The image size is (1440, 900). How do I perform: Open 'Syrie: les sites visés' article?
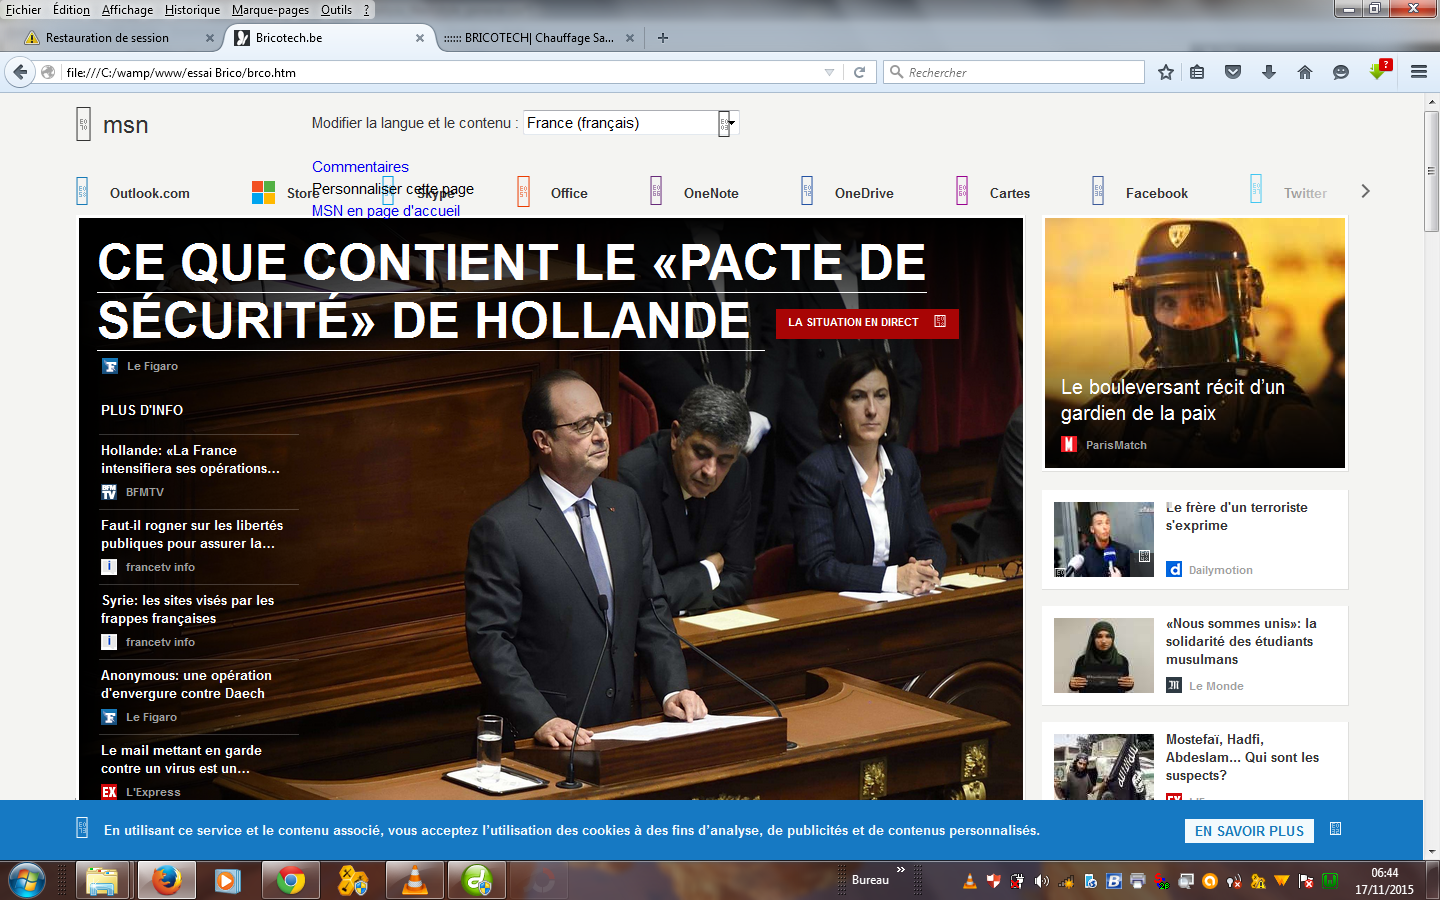(x=187, y=609)
